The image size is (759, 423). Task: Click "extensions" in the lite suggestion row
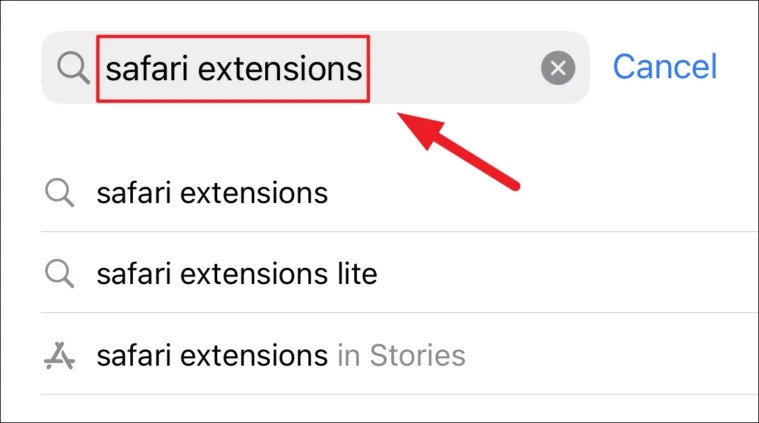pyautogui.click(x=254, y=274)
